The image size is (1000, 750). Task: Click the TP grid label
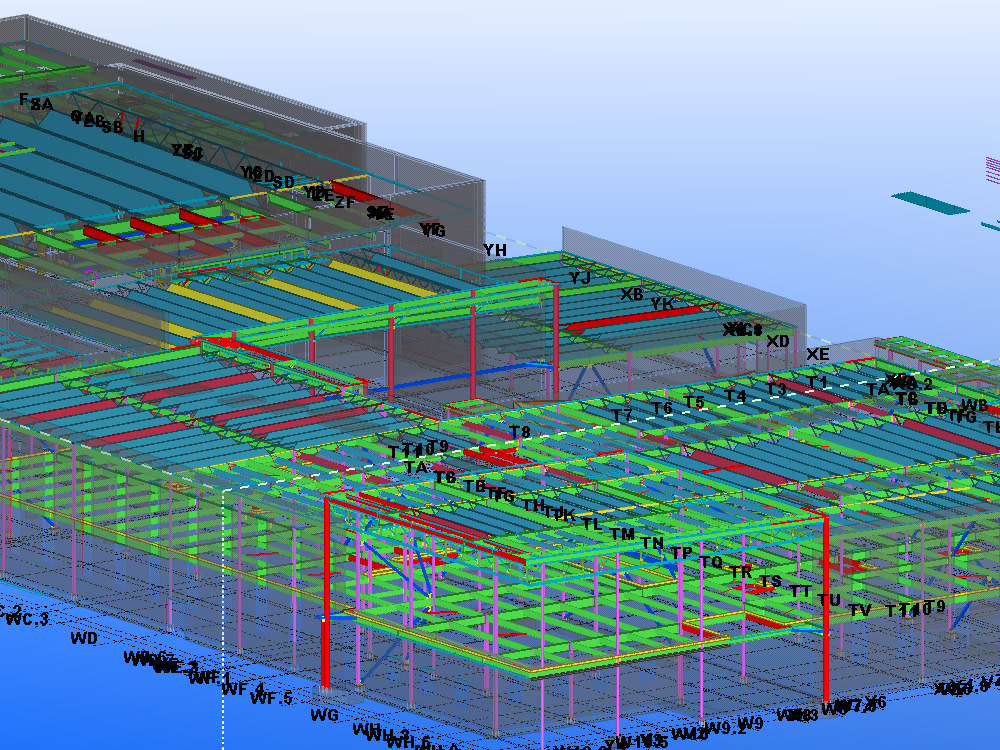coord(681,552)
